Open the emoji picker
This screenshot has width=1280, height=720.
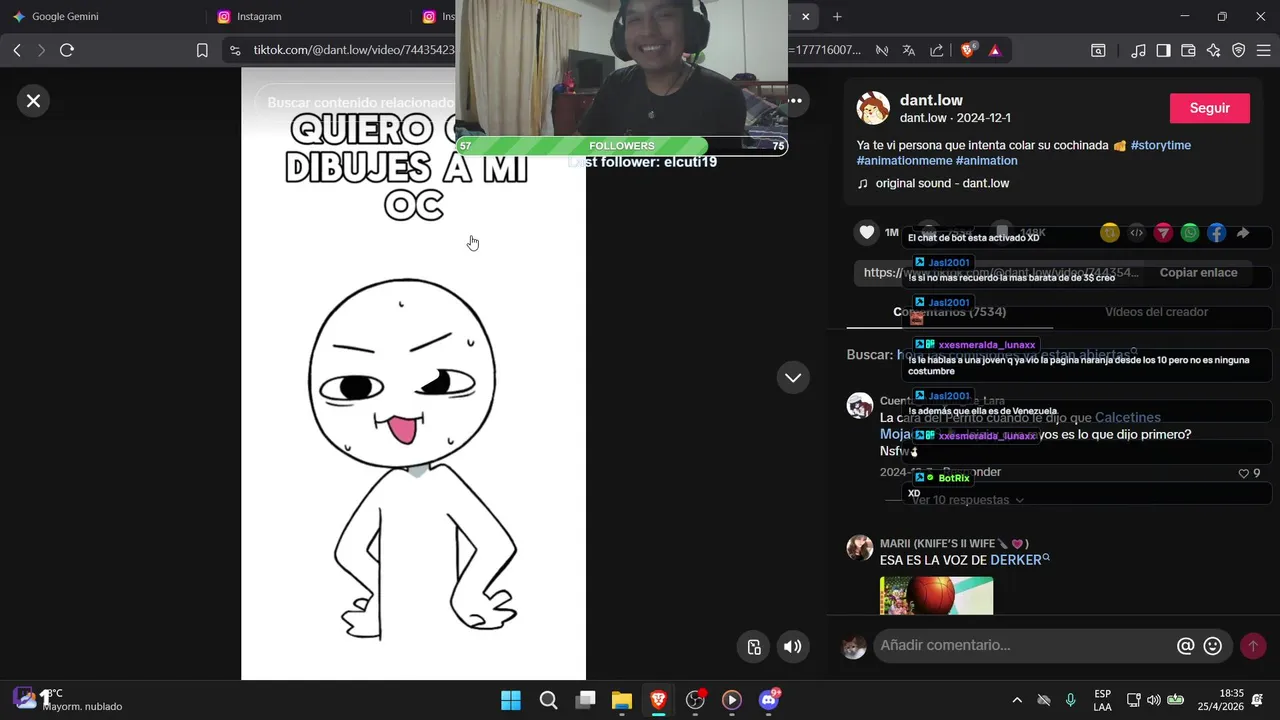tap(1213, 646)
